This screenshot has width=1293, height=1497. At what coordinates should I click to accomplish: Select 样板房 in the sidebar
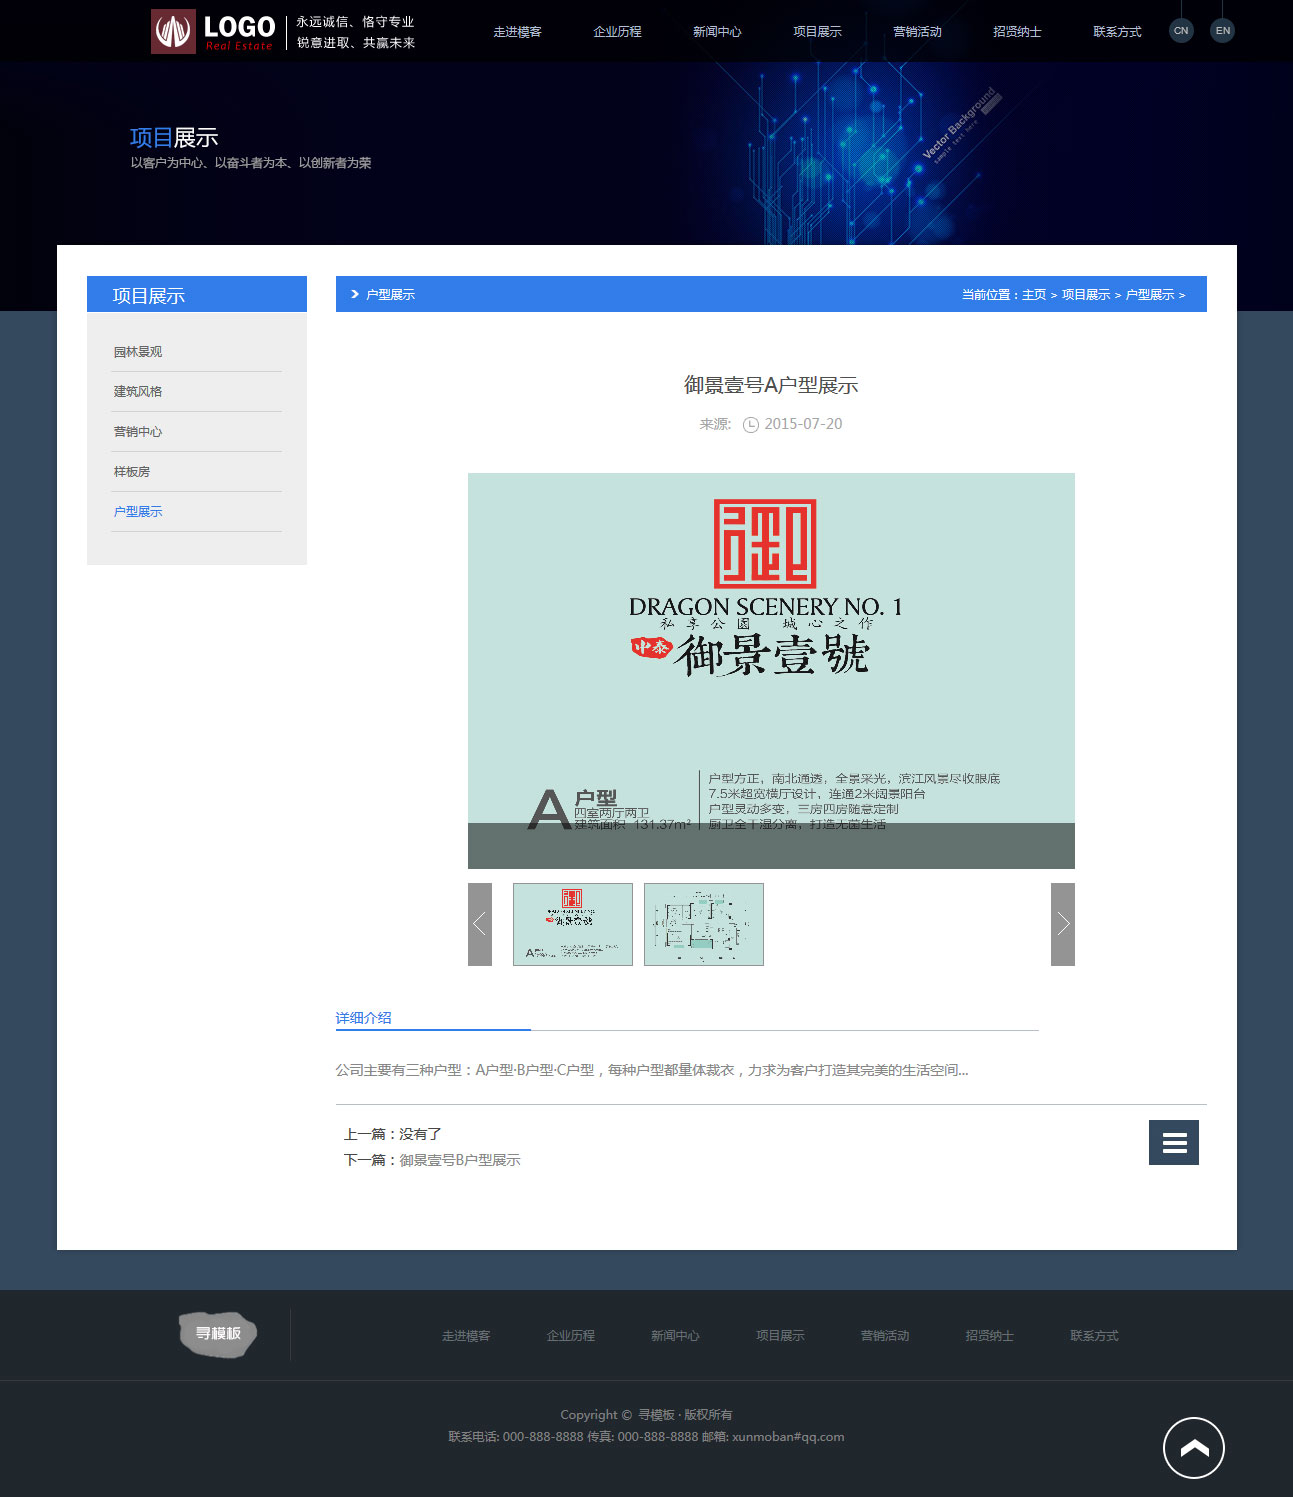coord(132,472)
